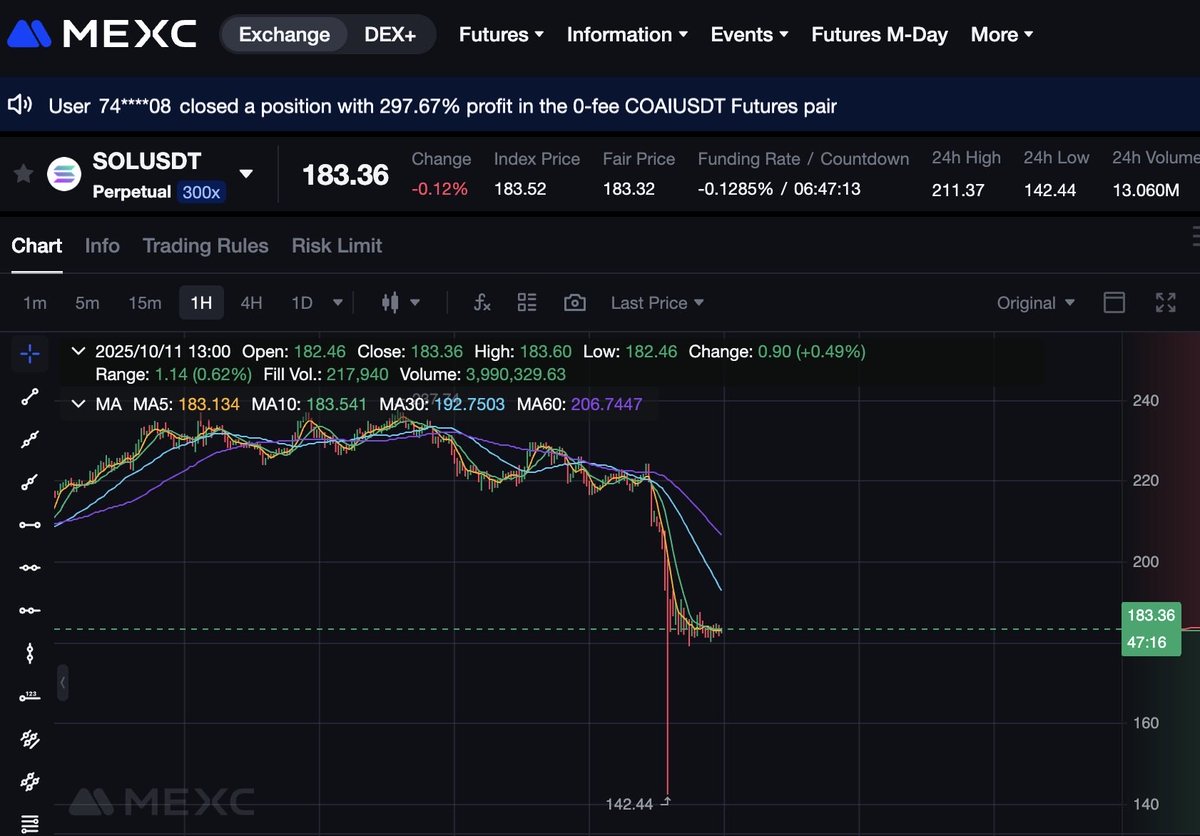Enter fullscreen chart mode

pyautogui.click(x=1166, y=302)
